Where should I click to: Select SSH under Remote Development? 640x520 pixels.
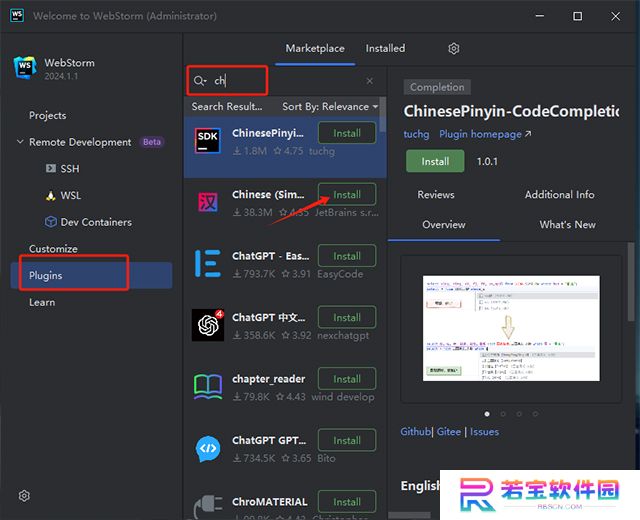[x=70, y=169]
